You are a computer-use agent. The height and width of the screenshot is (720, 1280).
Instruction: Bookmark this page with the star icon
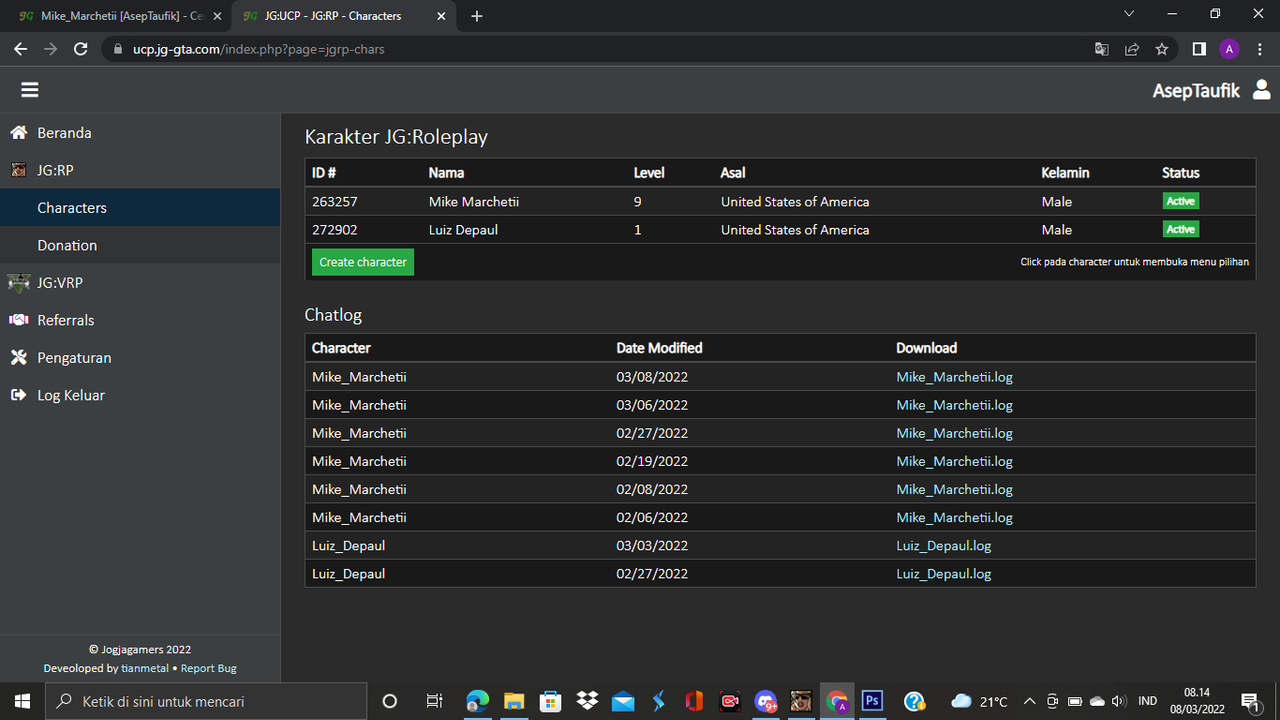1161,49
